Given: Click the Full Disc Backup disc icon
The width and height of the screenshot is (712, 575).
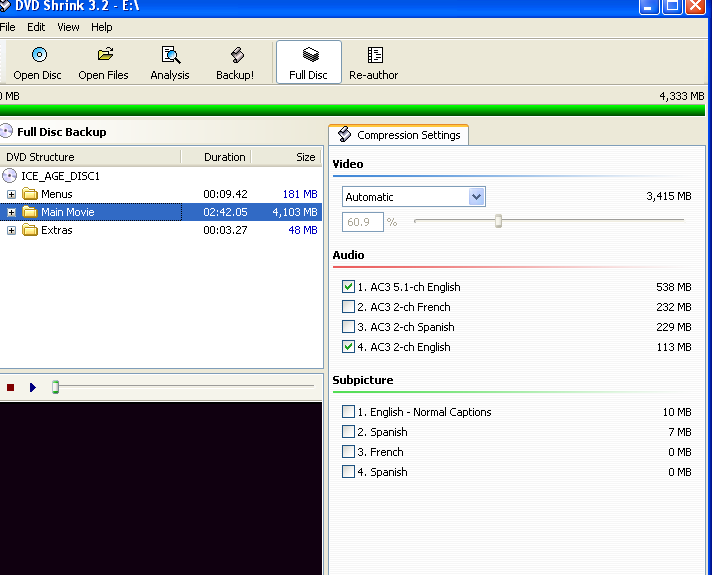Looking at the screenshot, I should pos(6,132).
